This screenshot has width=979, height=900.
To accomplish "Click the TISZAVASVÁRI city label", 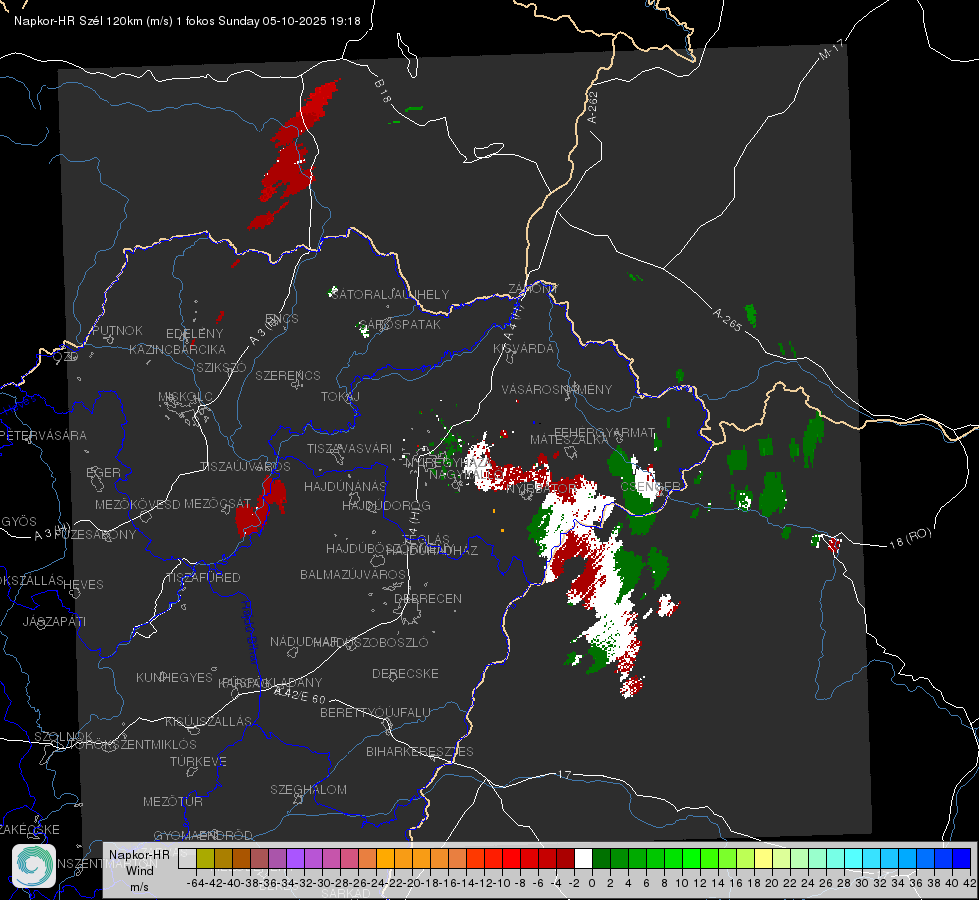I will (349, 448).
